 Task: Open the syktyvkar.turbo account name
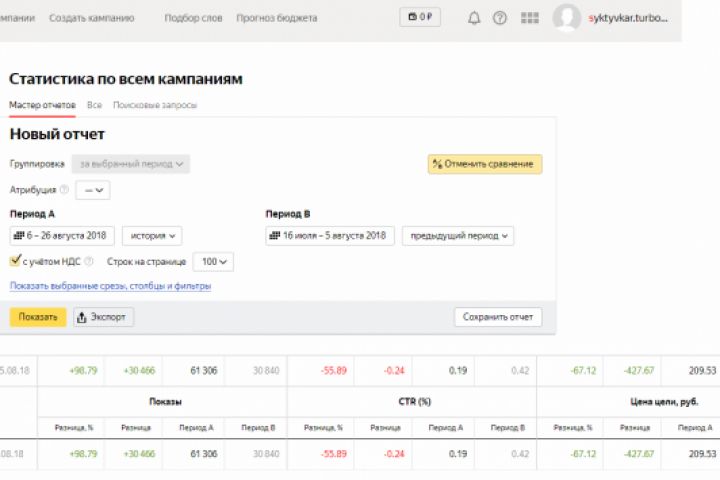tap(628, 18)
